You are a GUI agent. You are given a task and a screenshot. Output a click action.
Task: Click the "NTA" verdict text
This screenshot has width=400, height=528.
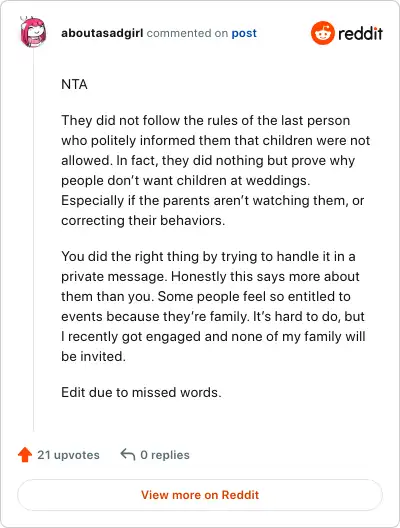click(x=74, y=84)
